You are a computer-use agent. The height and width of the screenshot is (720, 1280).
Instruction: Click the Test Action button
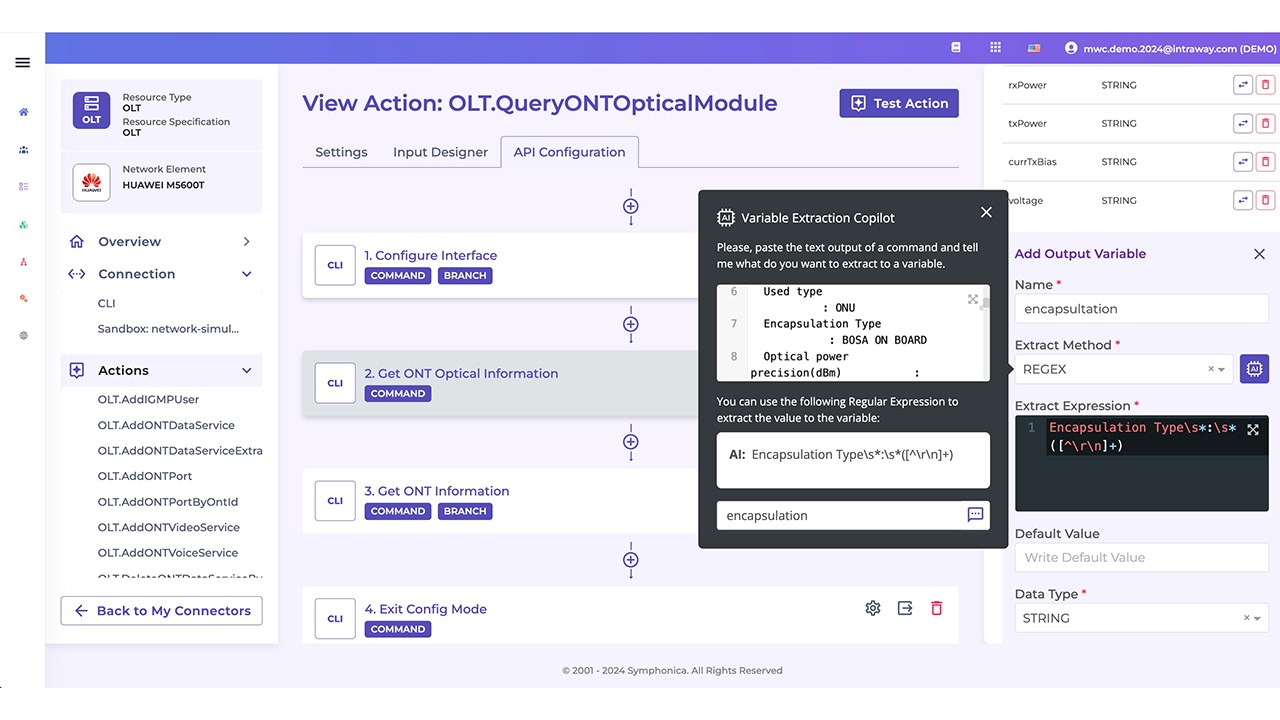pyautogui.click(x=899, y=103)
